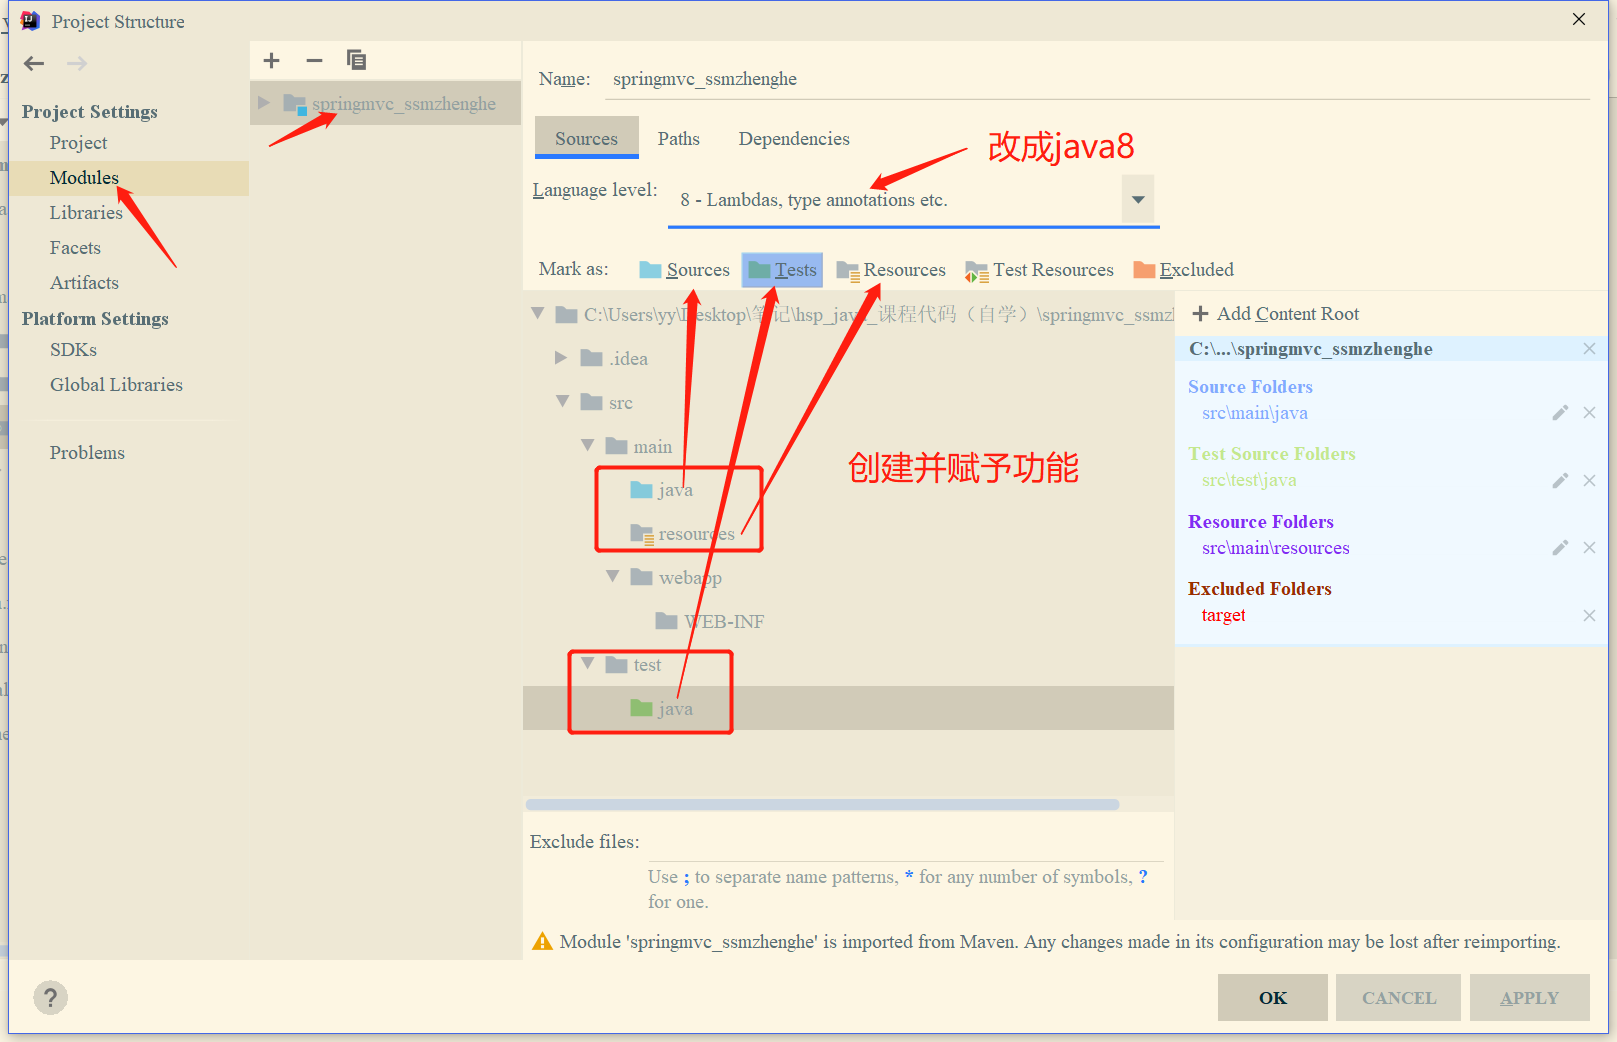
Task: Switch to the Paths tab
Action: pos(678,139)
